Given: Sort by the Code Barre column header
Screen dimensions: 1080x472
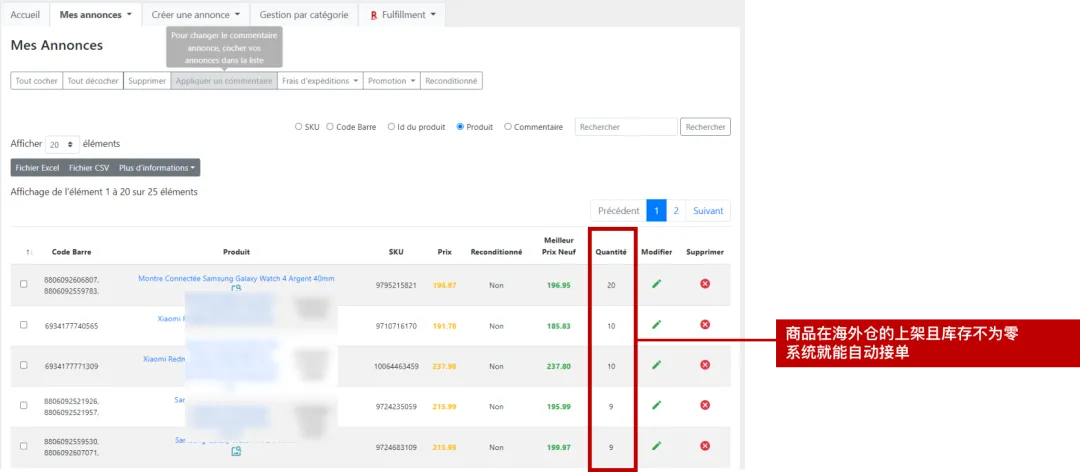Looking at the screenshot, I should pos(72,252).
